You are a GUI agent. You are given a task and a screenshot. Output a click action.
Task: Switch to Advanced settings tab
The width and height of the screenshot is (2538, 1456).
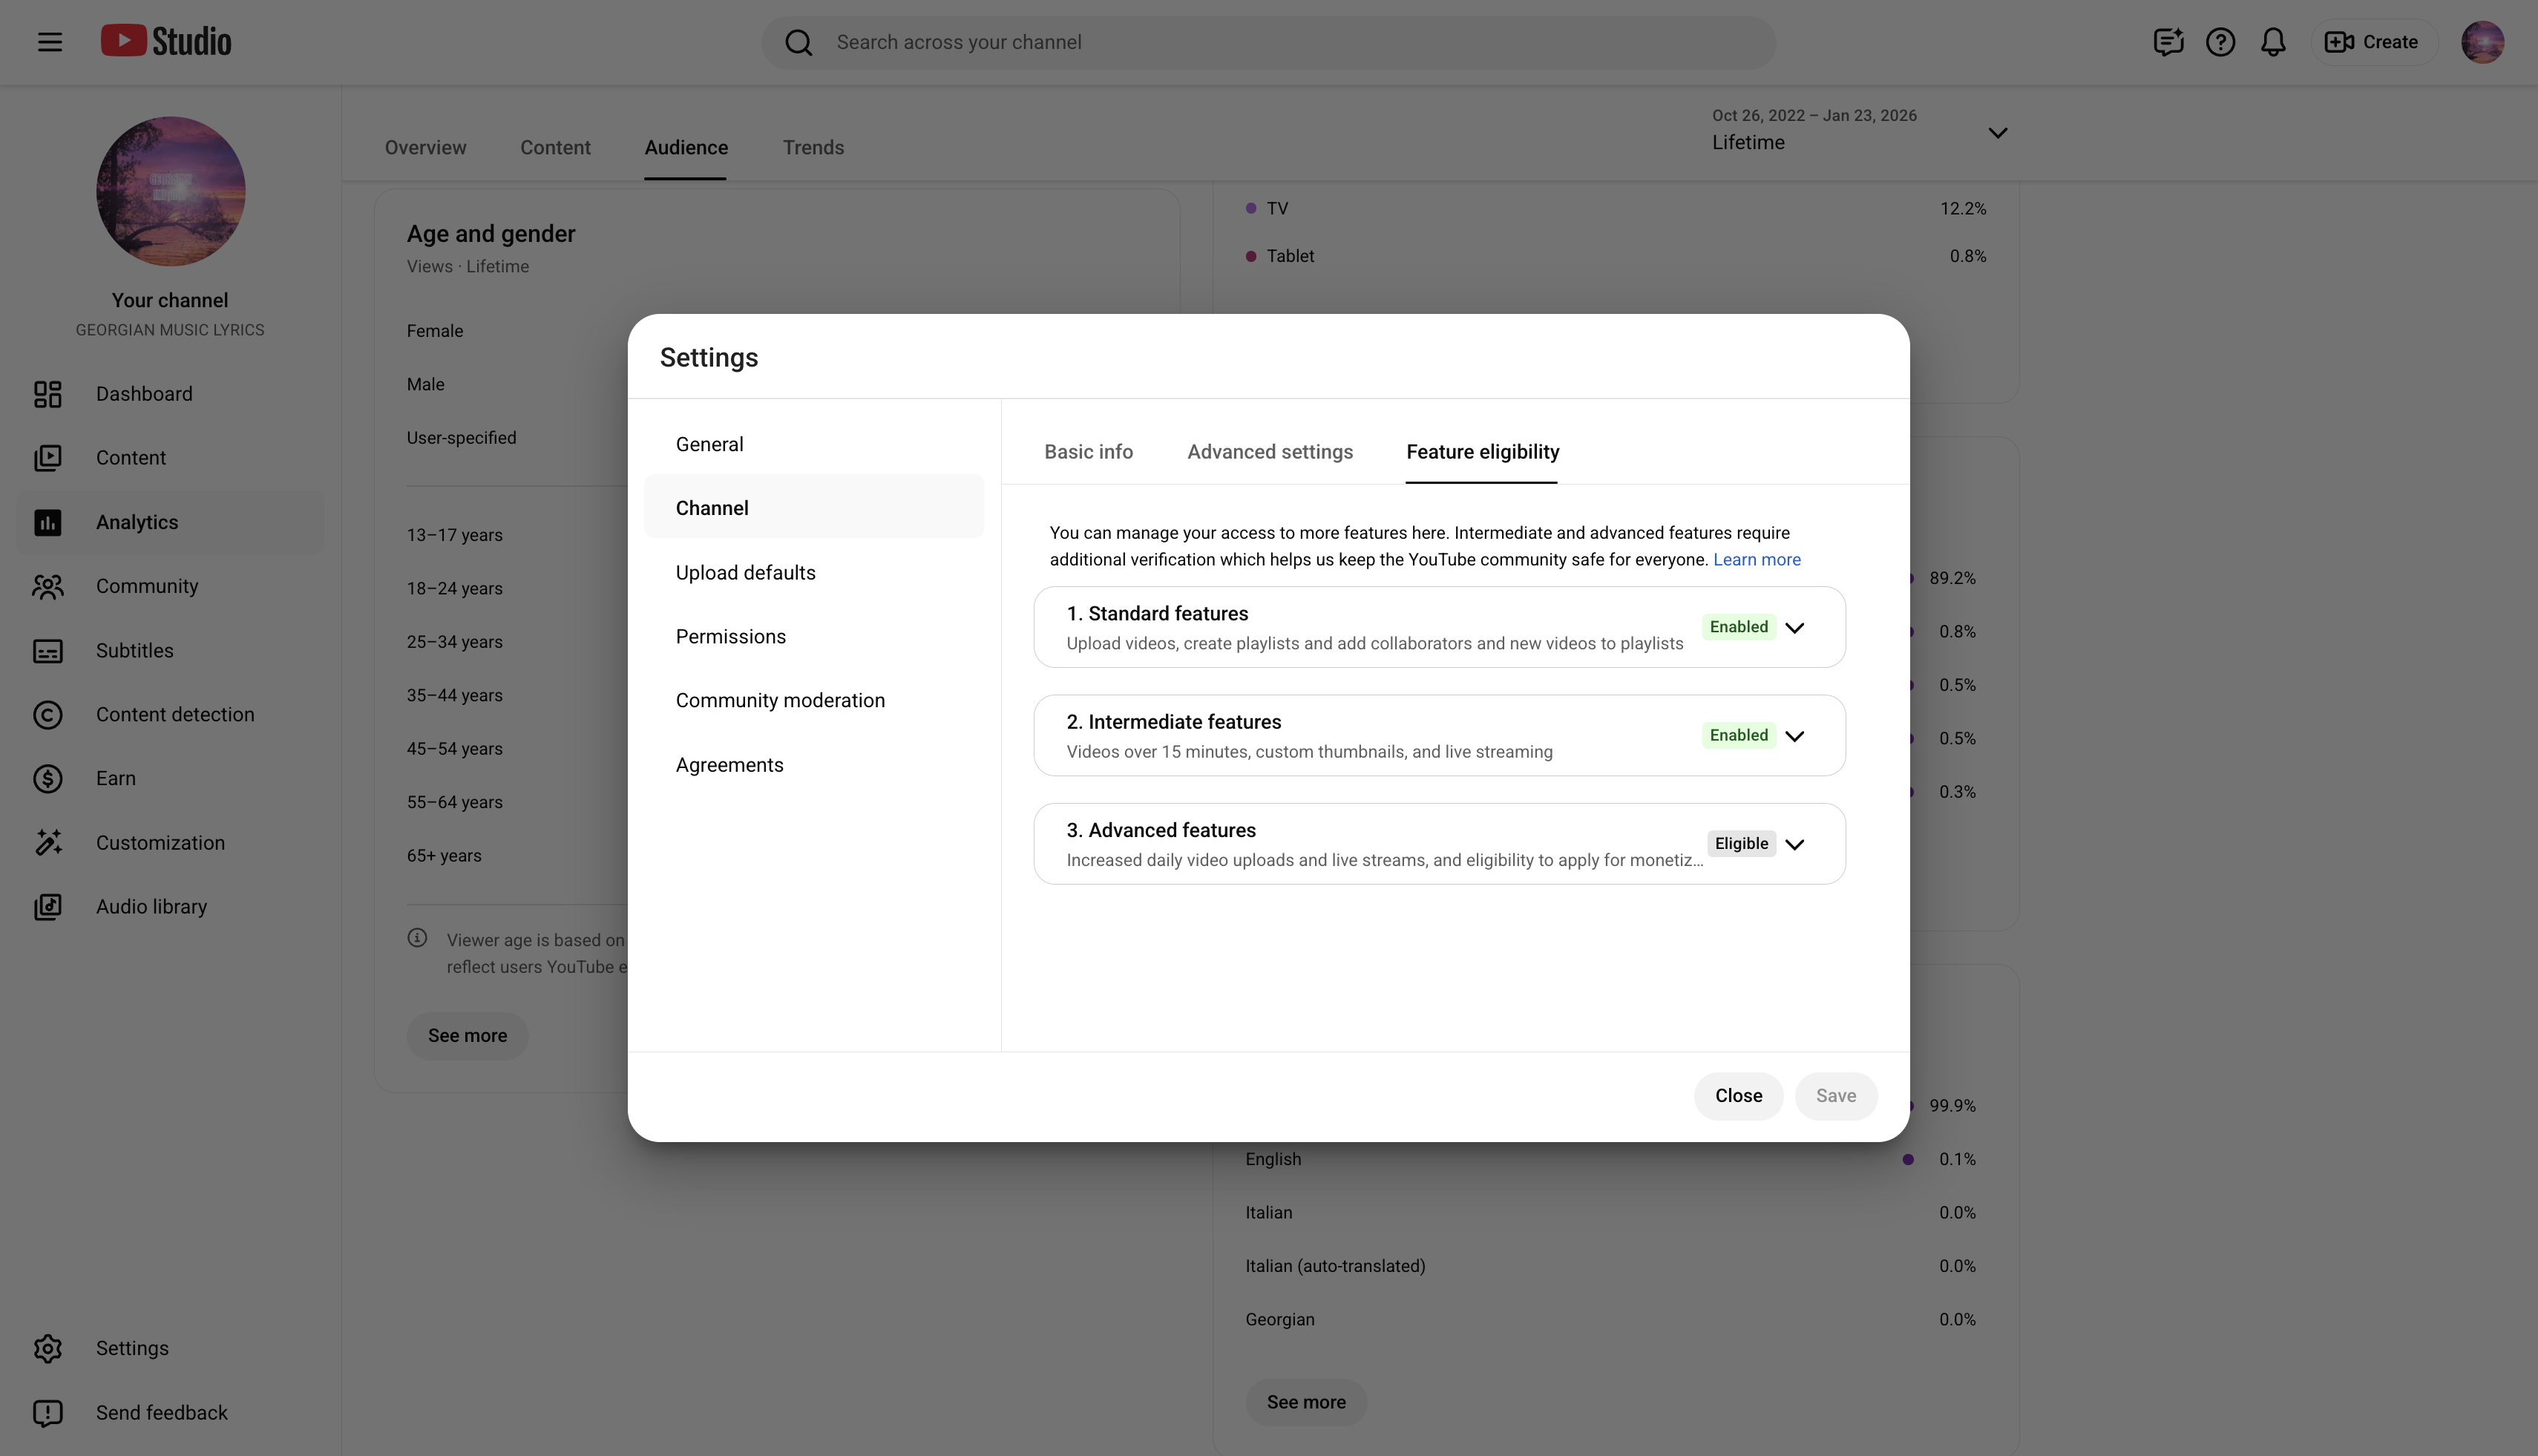coord(1270,452)
